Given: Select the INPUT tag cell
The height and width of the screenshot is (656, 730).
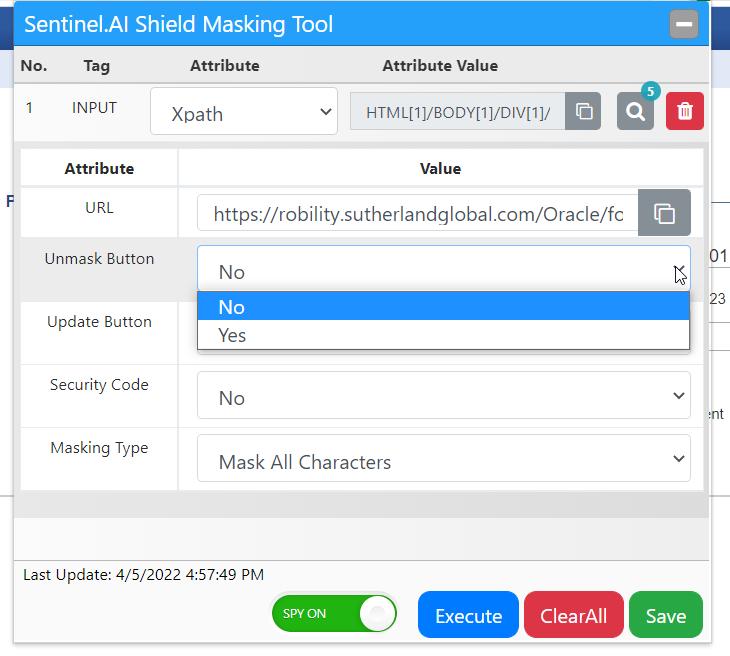Looking at the screenshot, I should coord(95,108).
